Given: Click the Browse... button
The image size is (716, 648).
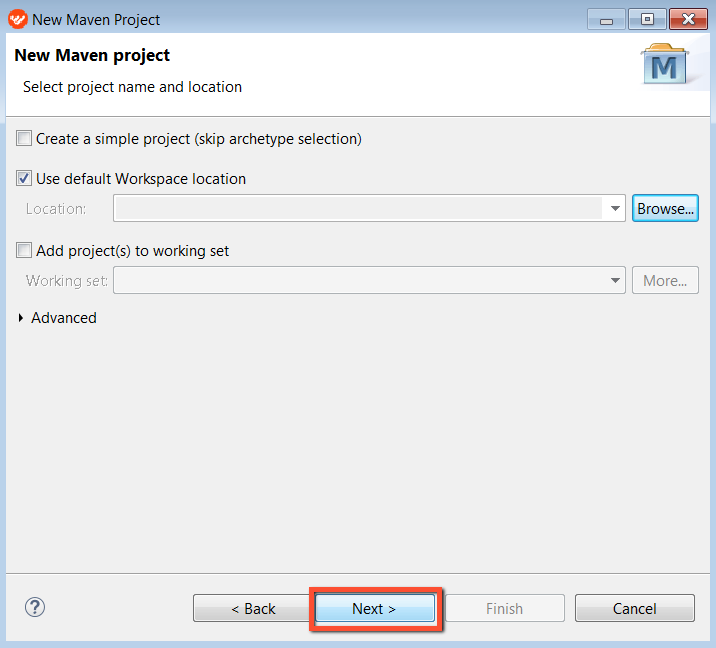Looking at the screenshot, I should pyautogui.click(x=665, y=208).
